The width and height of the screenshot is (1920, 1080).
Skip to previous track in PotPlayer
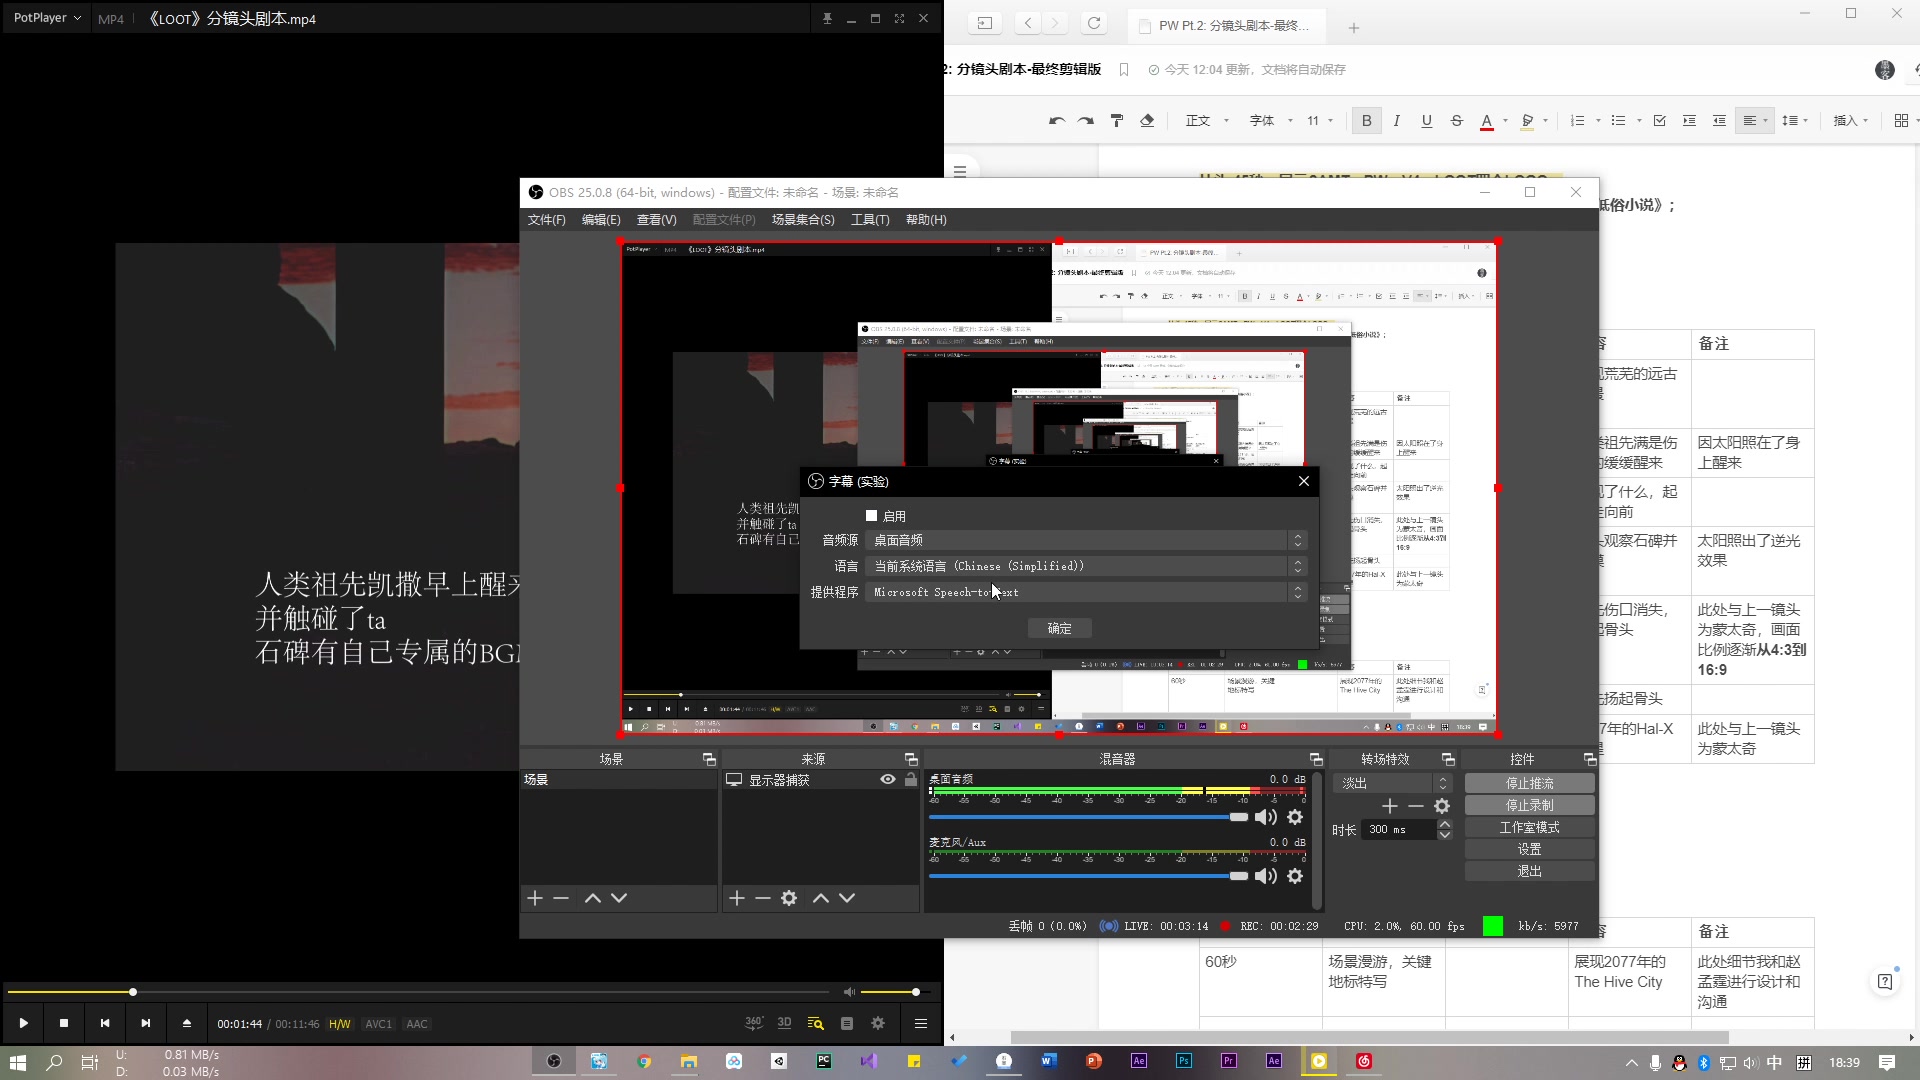pyautogui.click(x=105, y=1023)
